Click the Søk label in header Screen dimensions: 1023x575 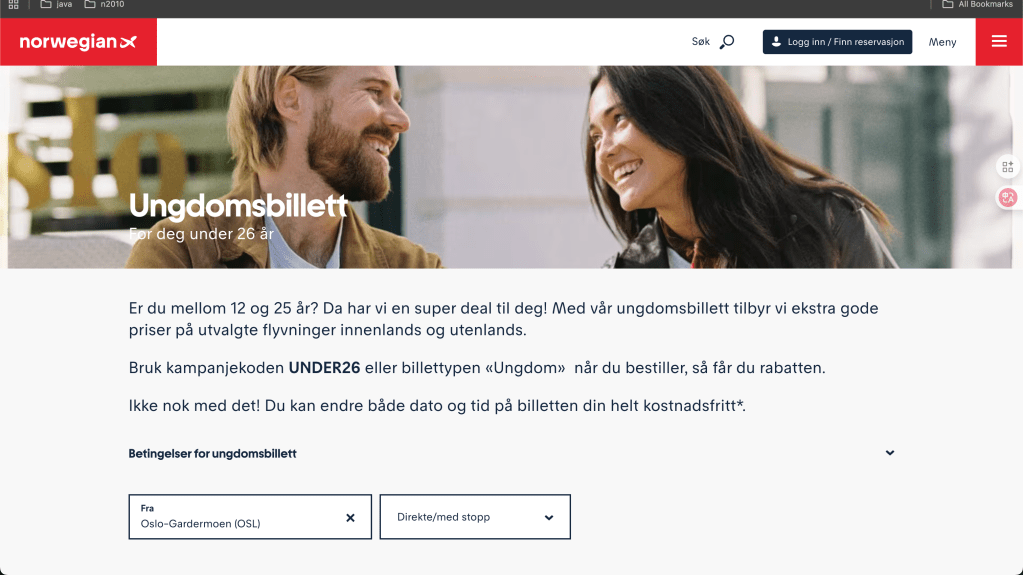click(x=700, y=42)
